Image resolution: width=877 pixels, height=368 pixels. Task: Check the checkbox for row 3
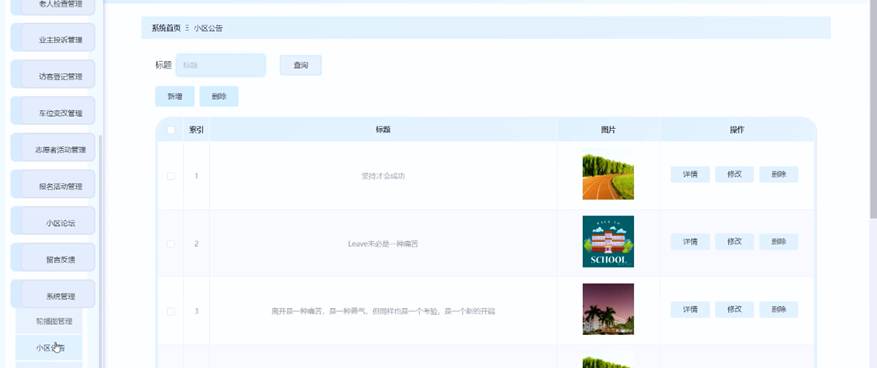pos(171,311)
